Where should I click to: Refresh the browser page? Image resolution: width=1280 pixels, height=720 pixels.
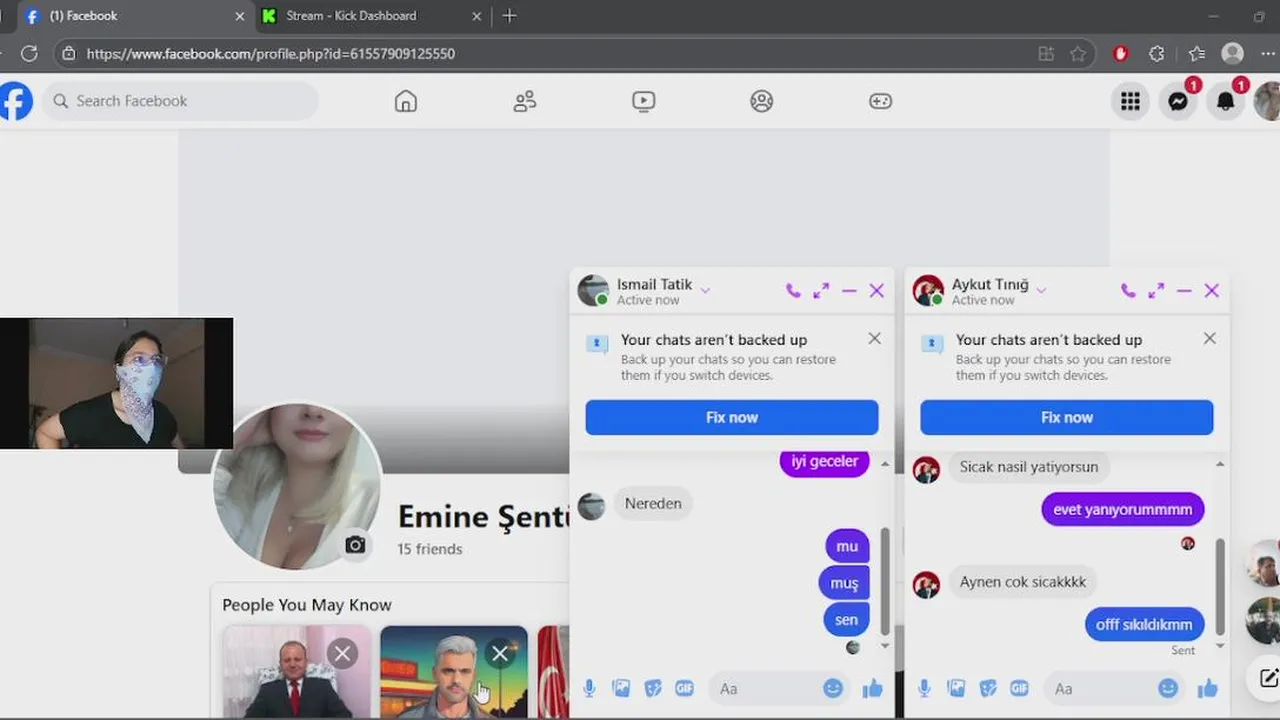pyautogui.click(x=29, y=54)
